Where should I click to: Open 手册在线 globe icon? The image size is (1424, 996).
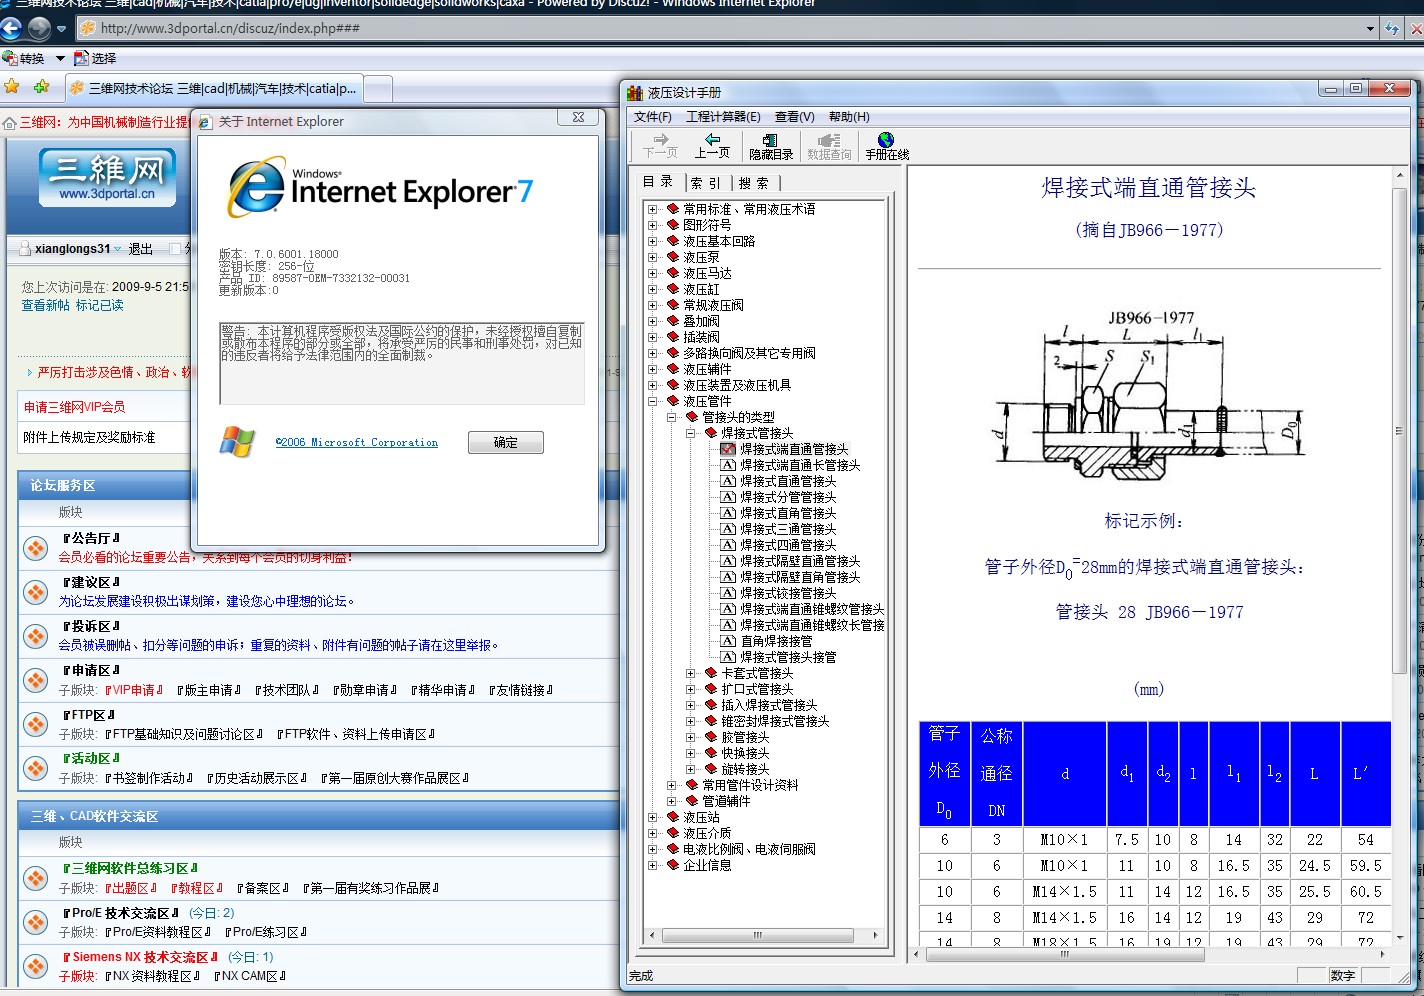point(887,146)
